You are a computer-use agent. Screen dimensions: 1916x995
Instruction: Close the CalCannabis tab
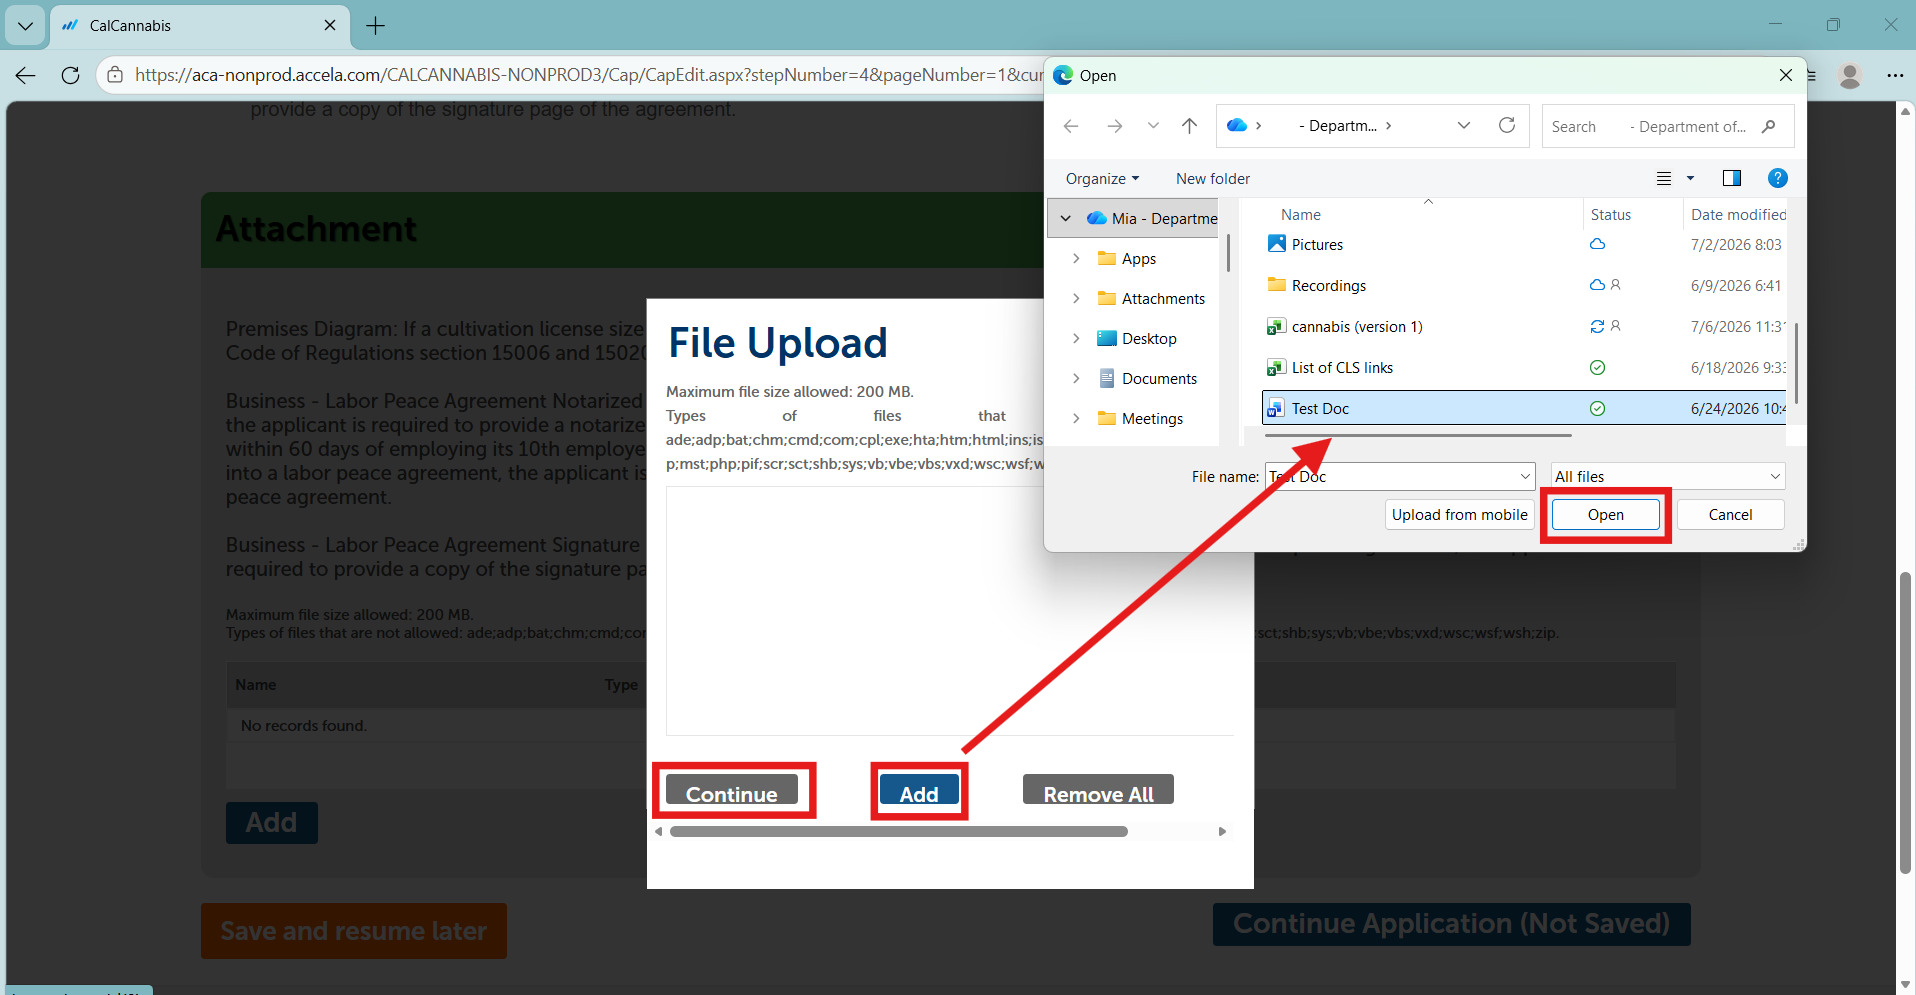click(x=330, y=26)
